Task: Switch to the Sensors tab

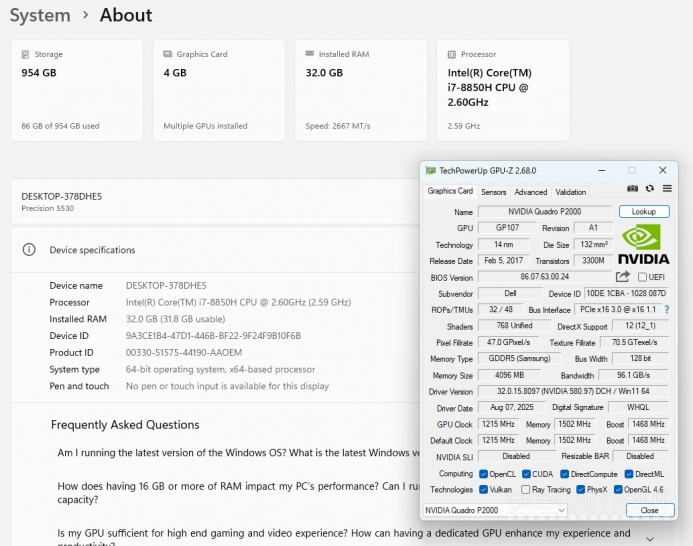Action: click(x=493, y=192)
